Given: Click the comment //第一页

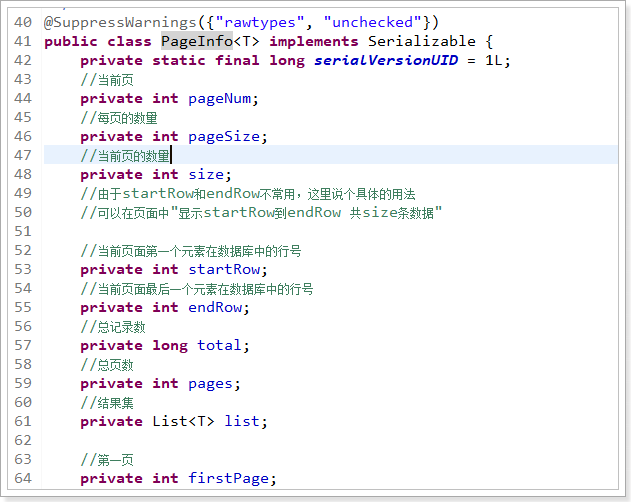Looking at the screenshot, I should [107, 459].
